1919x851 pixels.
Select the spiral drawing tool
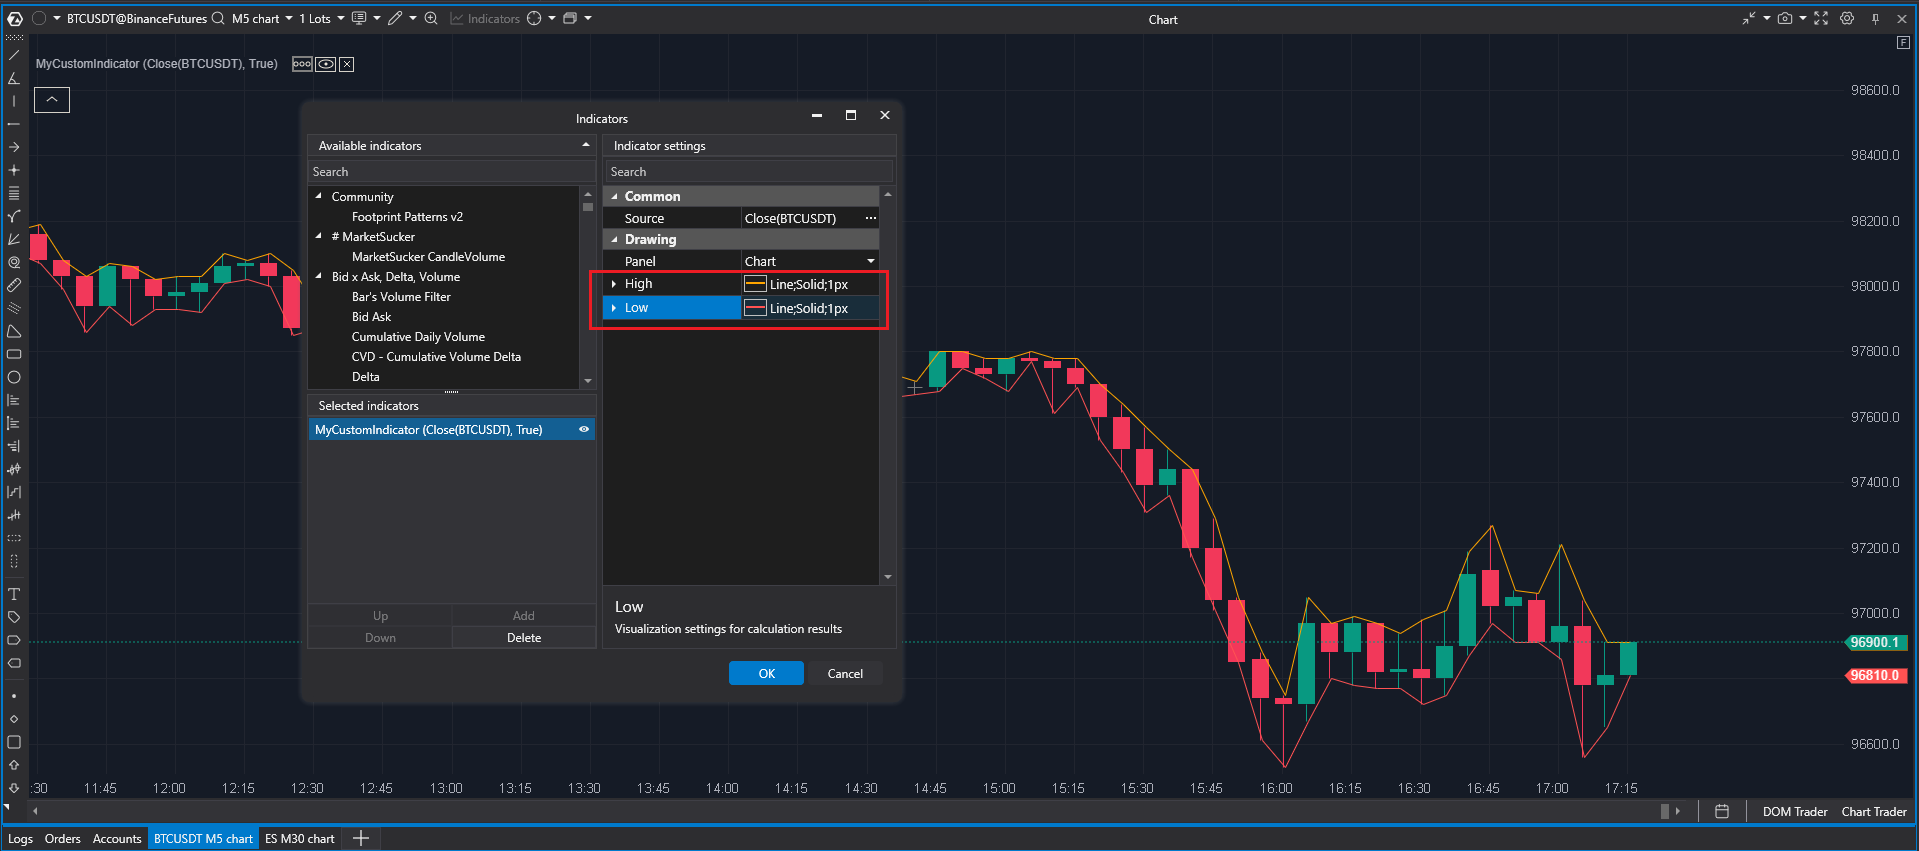click(14, 262)
